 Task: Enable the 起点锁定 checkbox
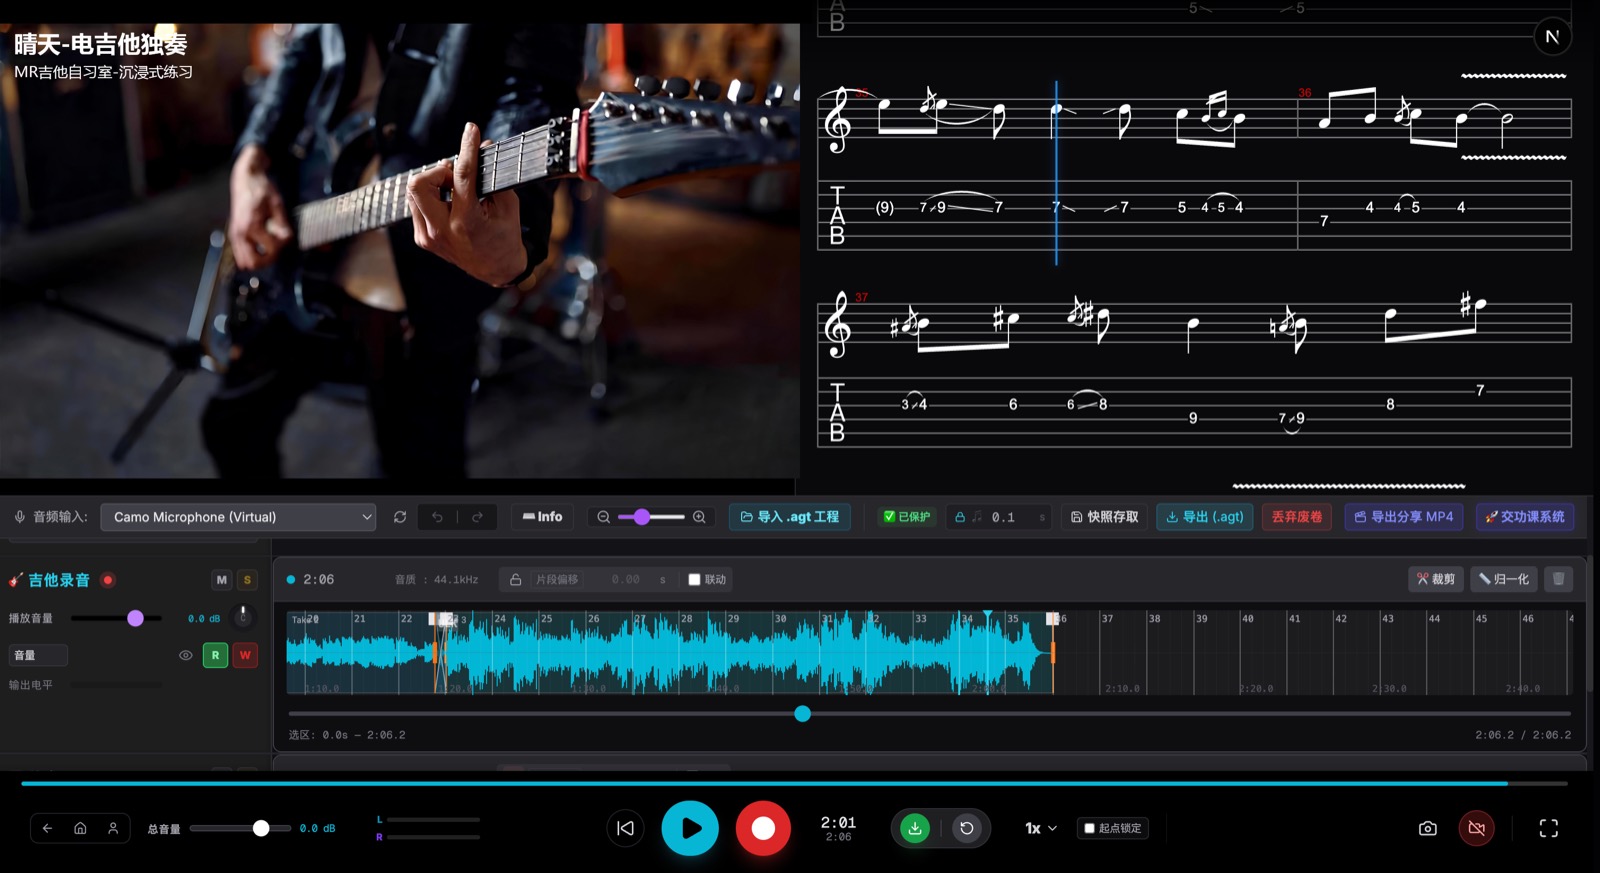click(1090, 828)
